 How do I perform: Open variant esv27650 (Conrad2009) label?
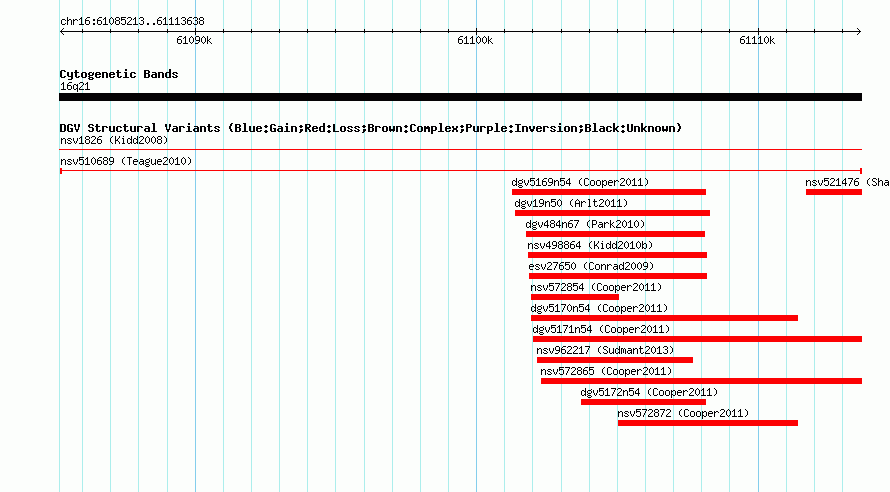point(591,266)
